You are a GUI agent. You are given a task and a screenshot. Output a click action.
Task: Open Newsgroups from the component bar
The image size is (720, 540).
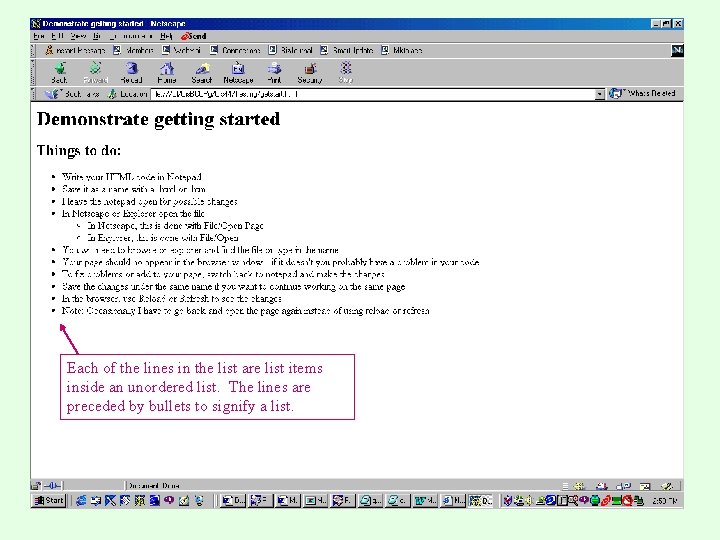[x=623, y=485]
